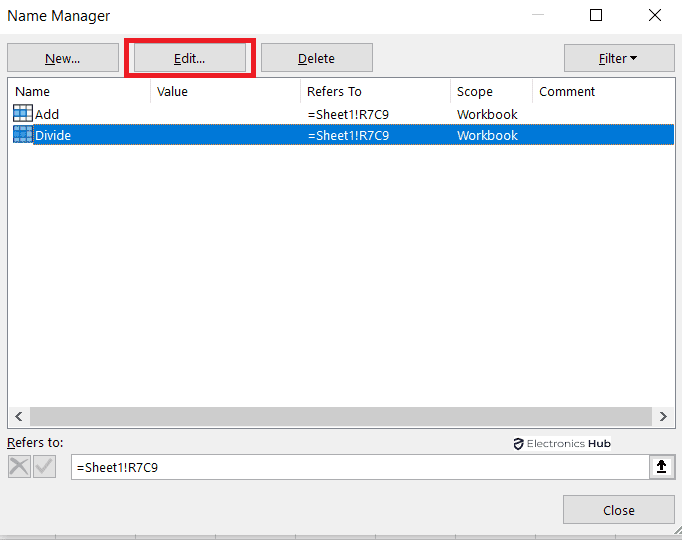
Task: Close the Name Manager dialog via Close button
Action: point(618,510)
